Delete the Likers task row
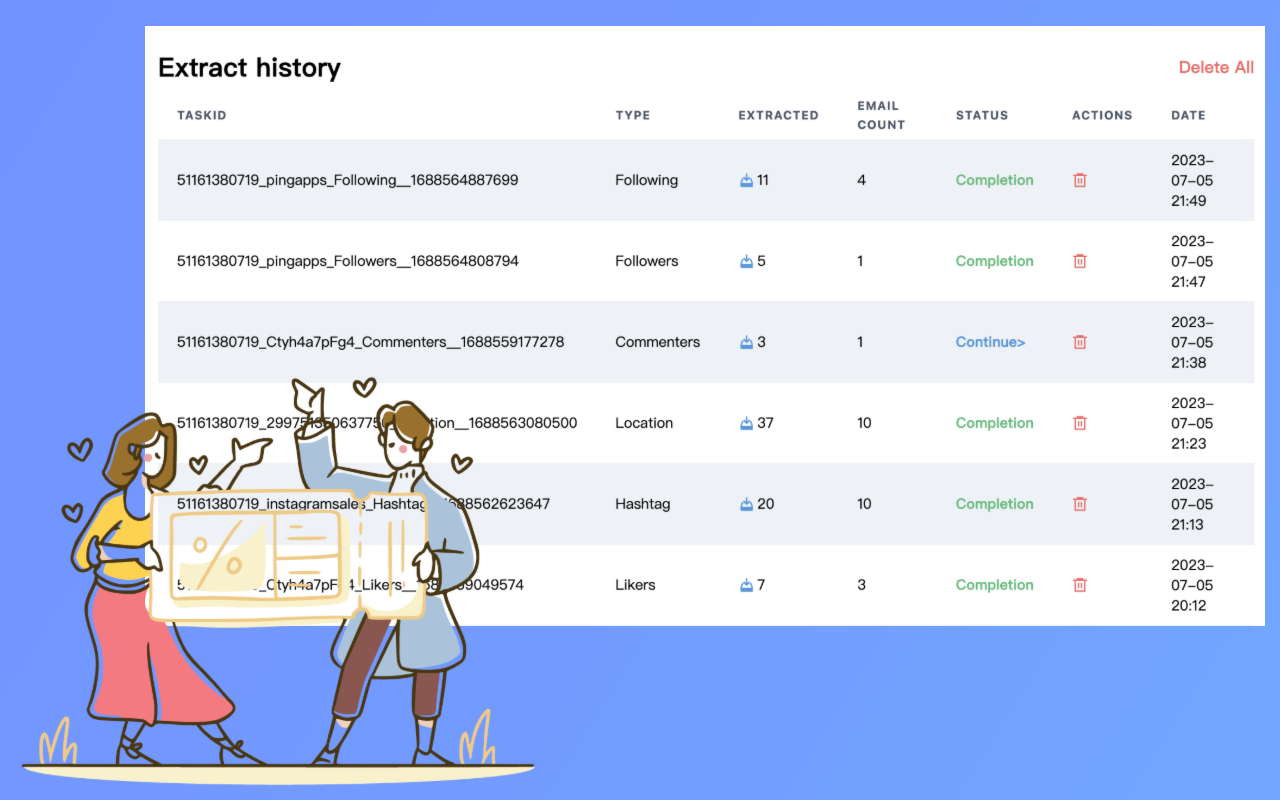 pyautogui.click(x=1080, y=585)
